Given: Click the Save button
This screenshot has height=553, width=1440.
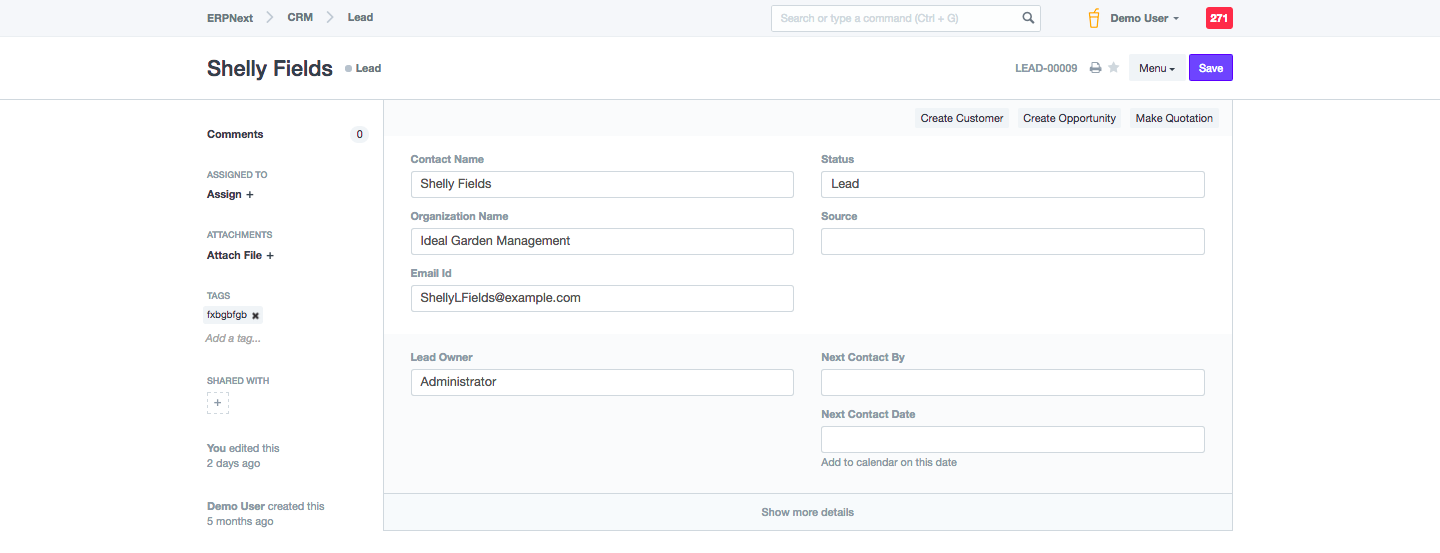Looking at the screenshot, I should tap(1211, 68).
